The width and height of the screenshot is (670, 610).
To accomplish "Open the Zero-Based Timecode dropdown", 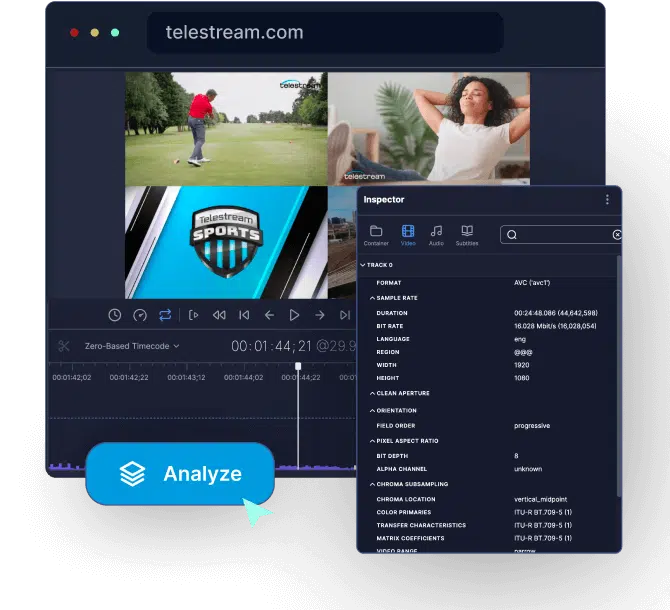I will click(x=132, y=346).
